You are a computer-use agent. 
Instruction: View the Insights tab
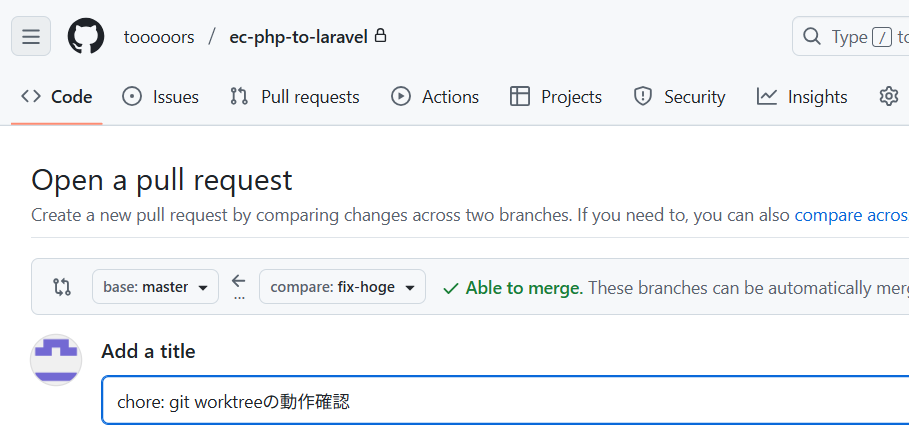pyautogui.click(x=802, y=97)
